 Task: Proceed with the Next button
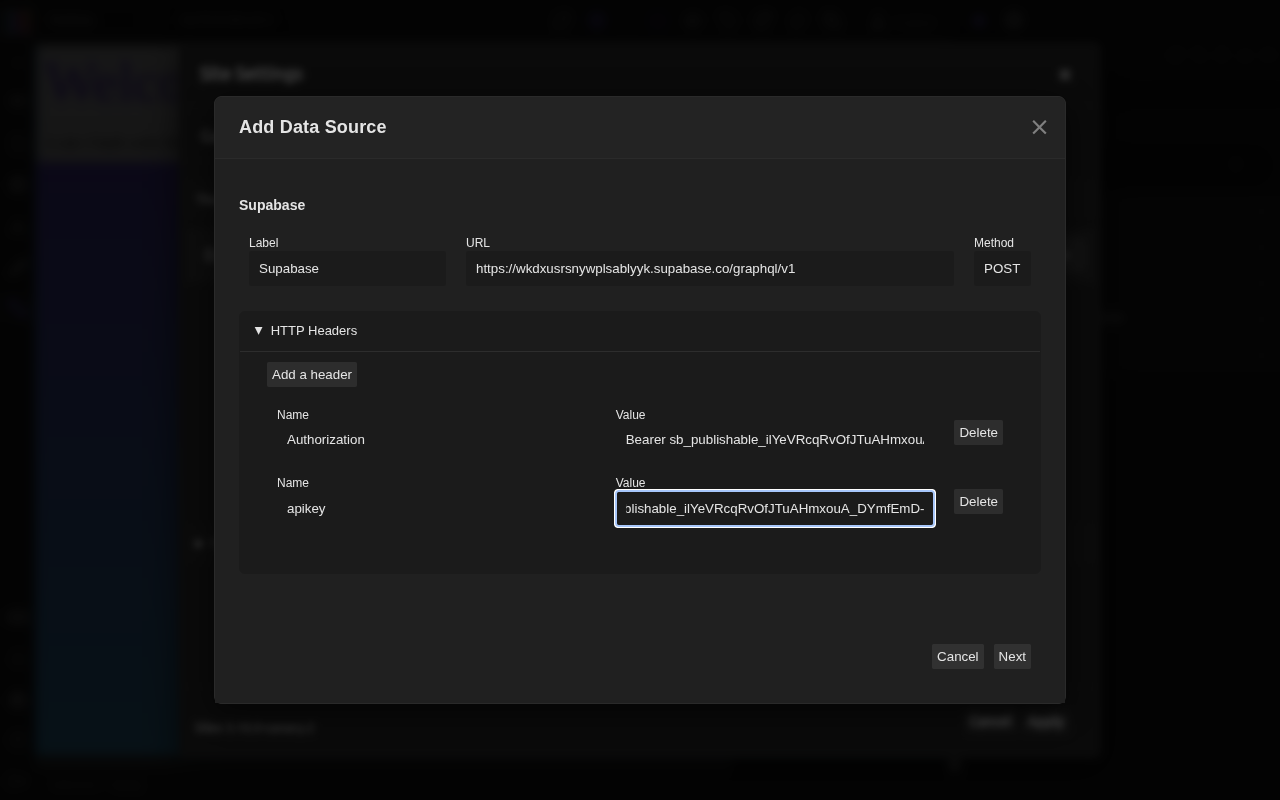pos(1012,657)
